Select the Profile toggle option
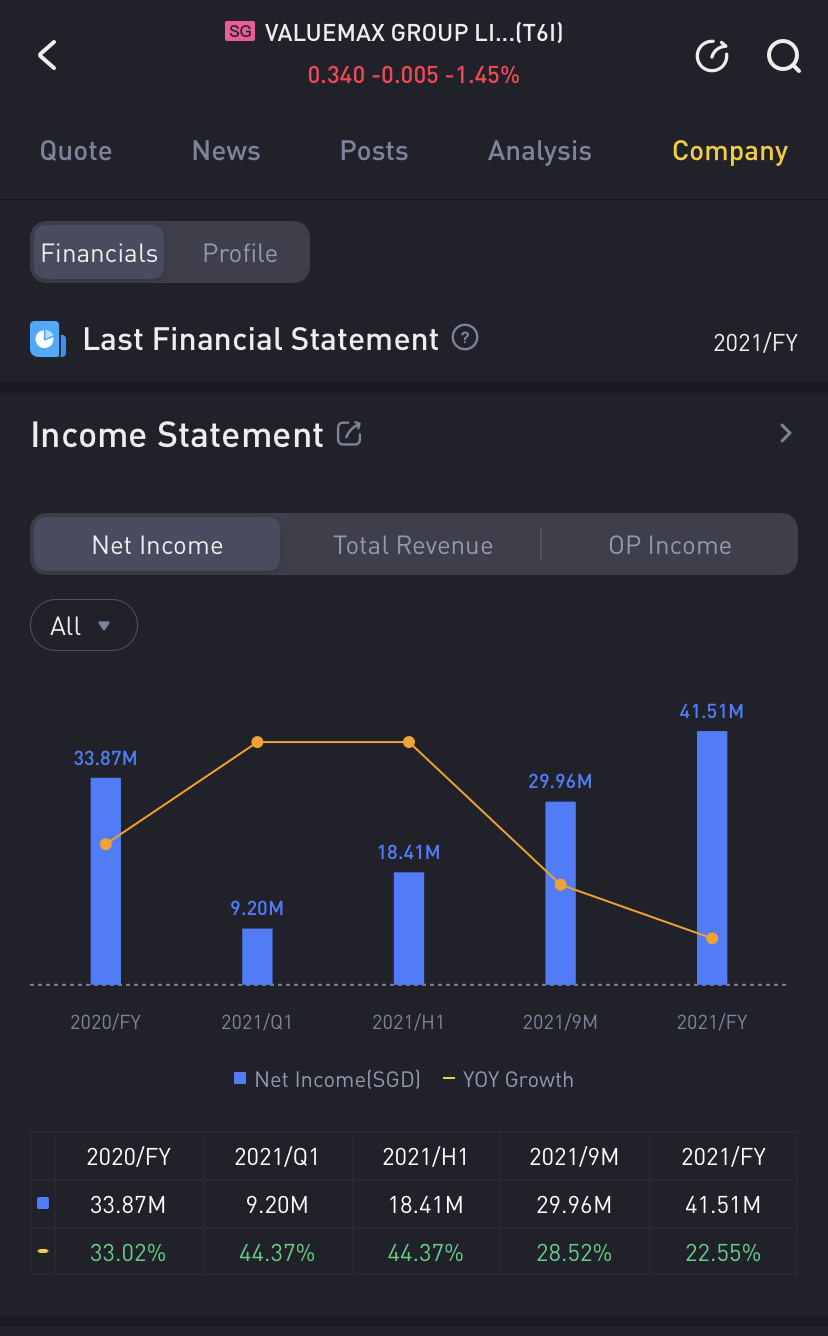828x1336 pixels. [x=240, y=253]
